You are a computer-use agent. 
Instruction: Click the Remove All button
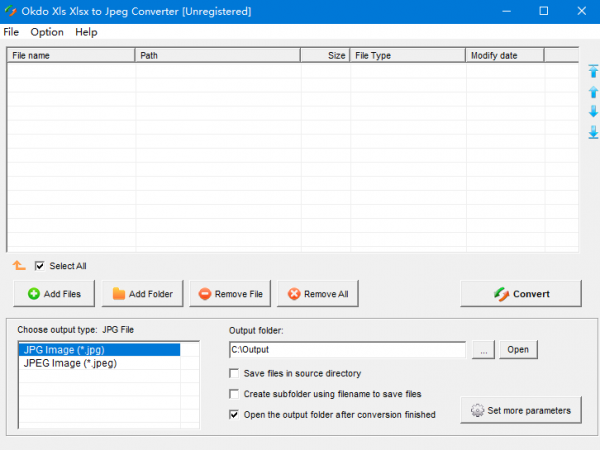pyautogui.click(x=318, y=293)
